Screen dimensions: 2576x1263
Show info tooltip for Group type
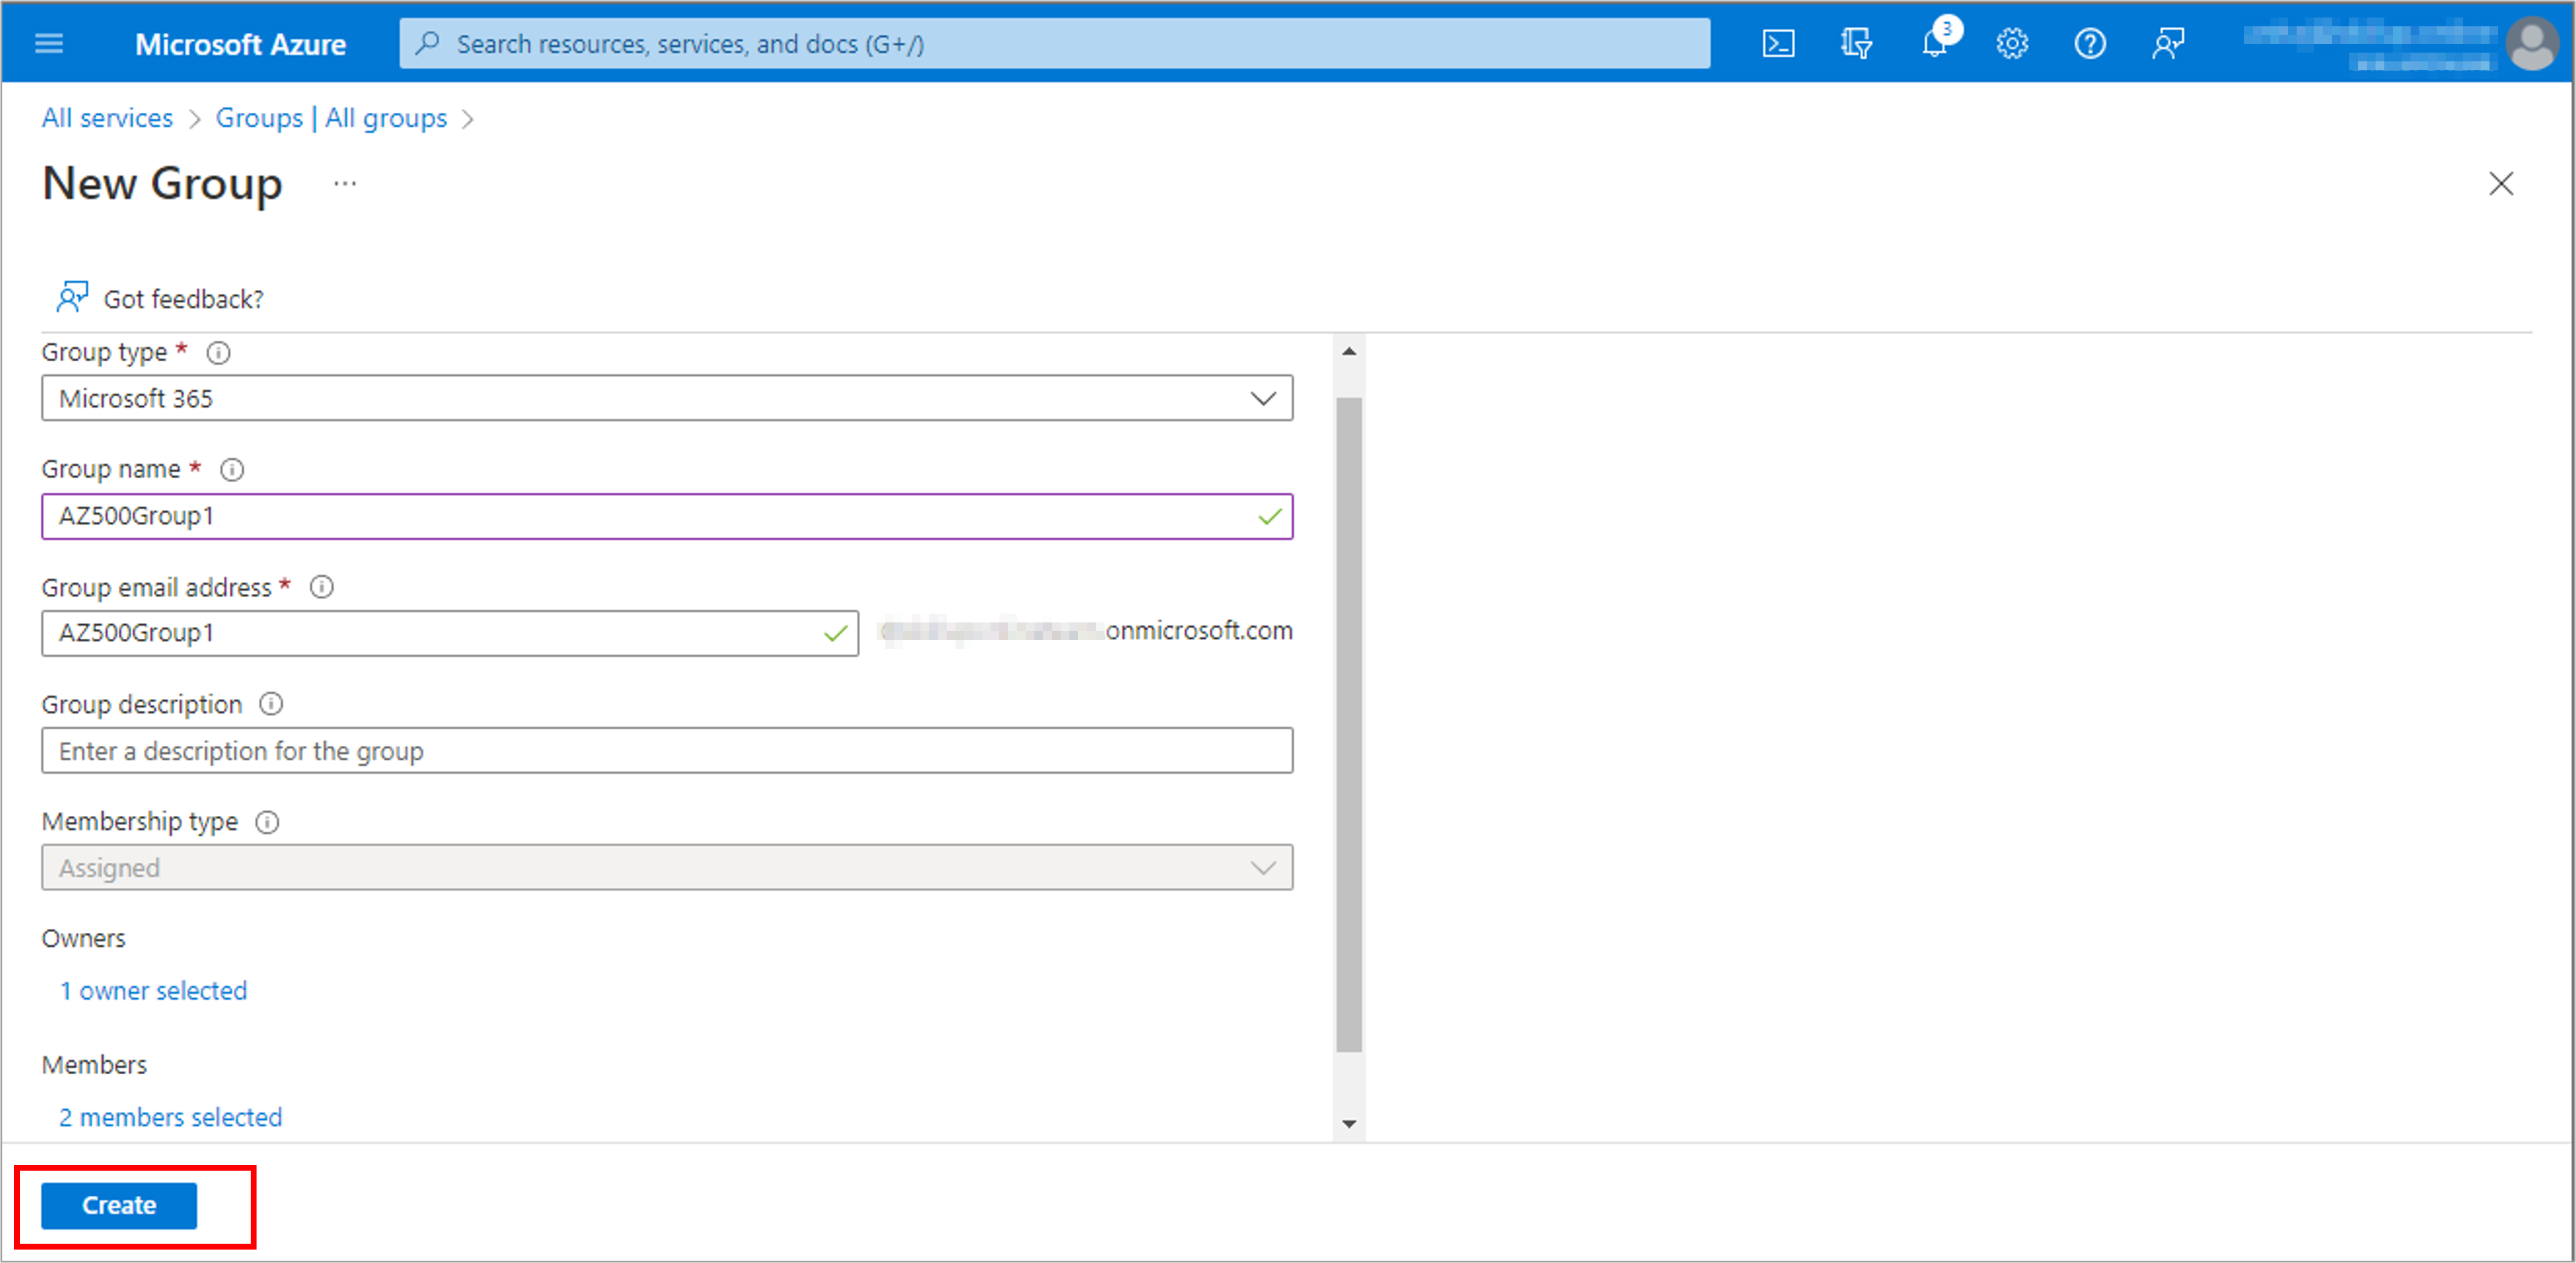(x=218, y=352)
